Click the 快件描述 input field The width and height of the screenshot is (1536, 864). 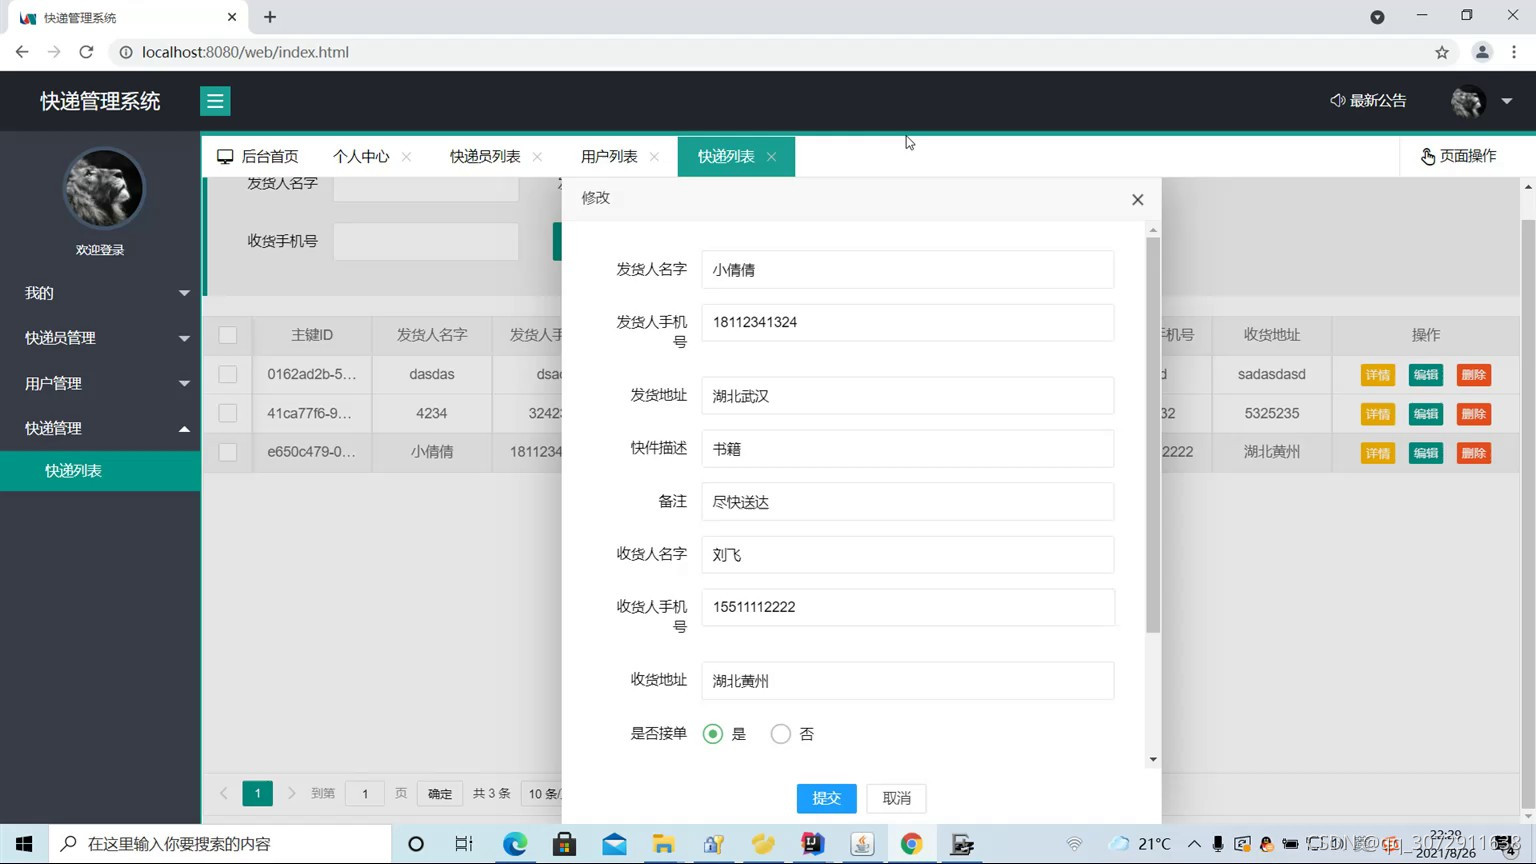908,449
